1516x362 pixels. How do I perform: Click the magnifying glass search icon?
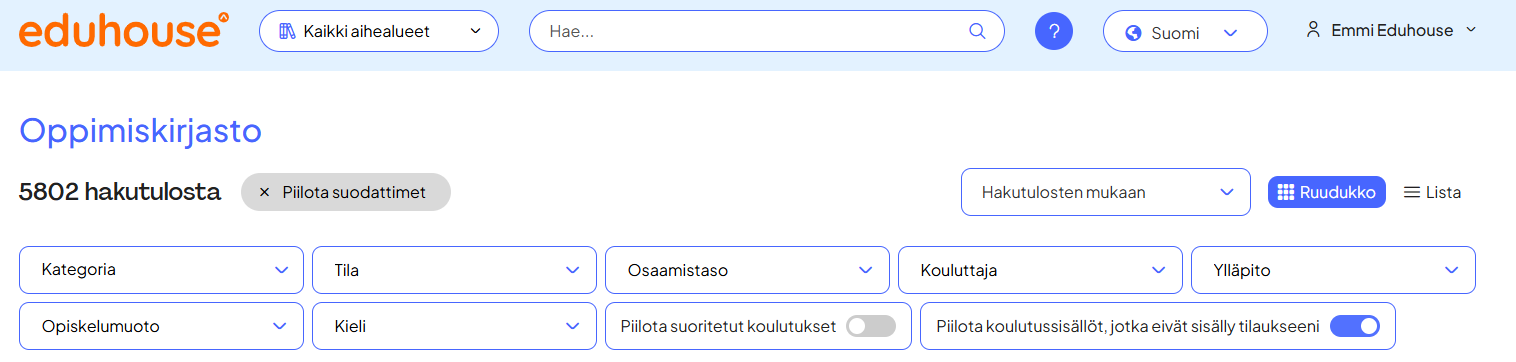click(x=977, y=31)
